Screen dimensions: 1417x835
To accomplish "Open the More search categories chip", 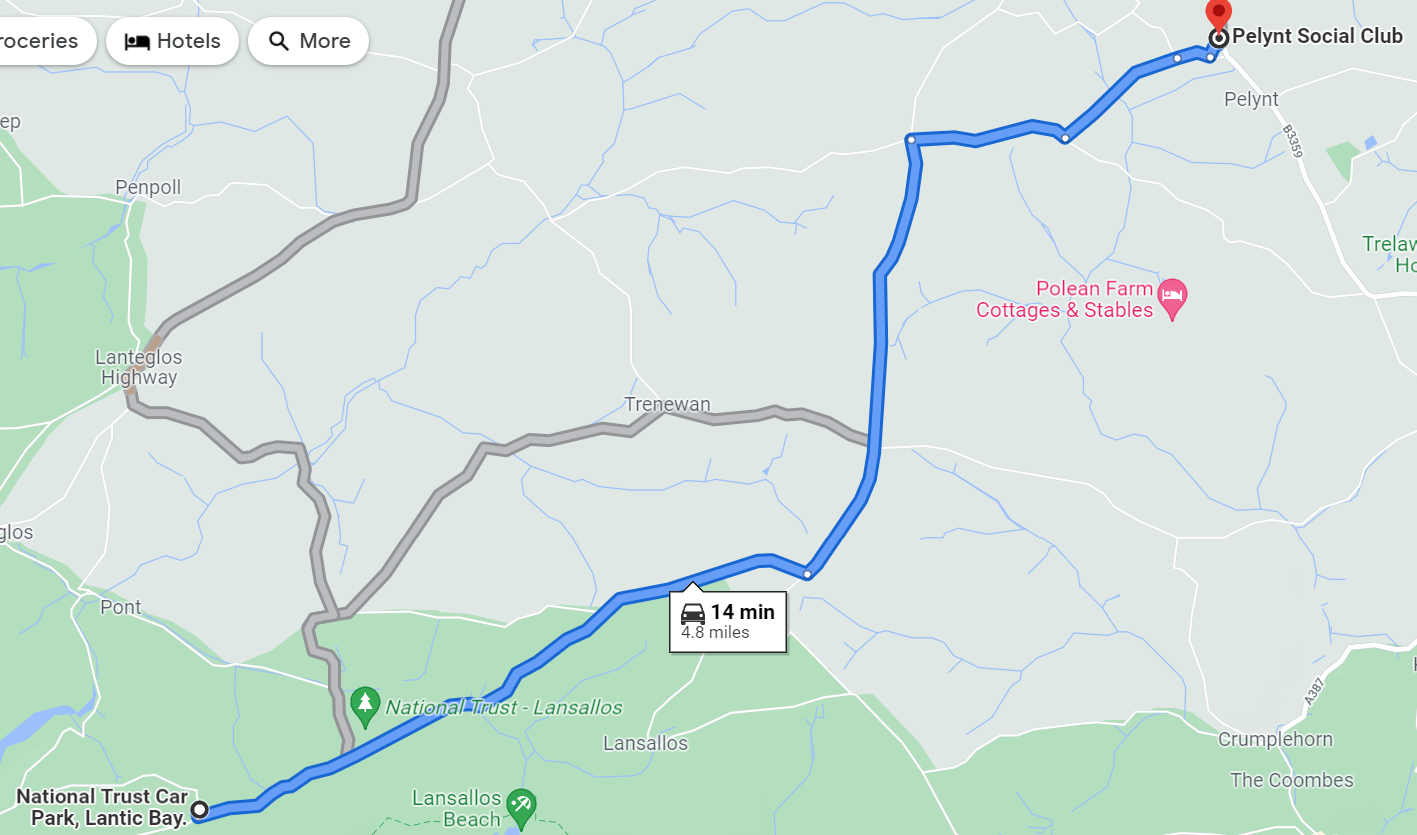I will click(x=308, y=41).
